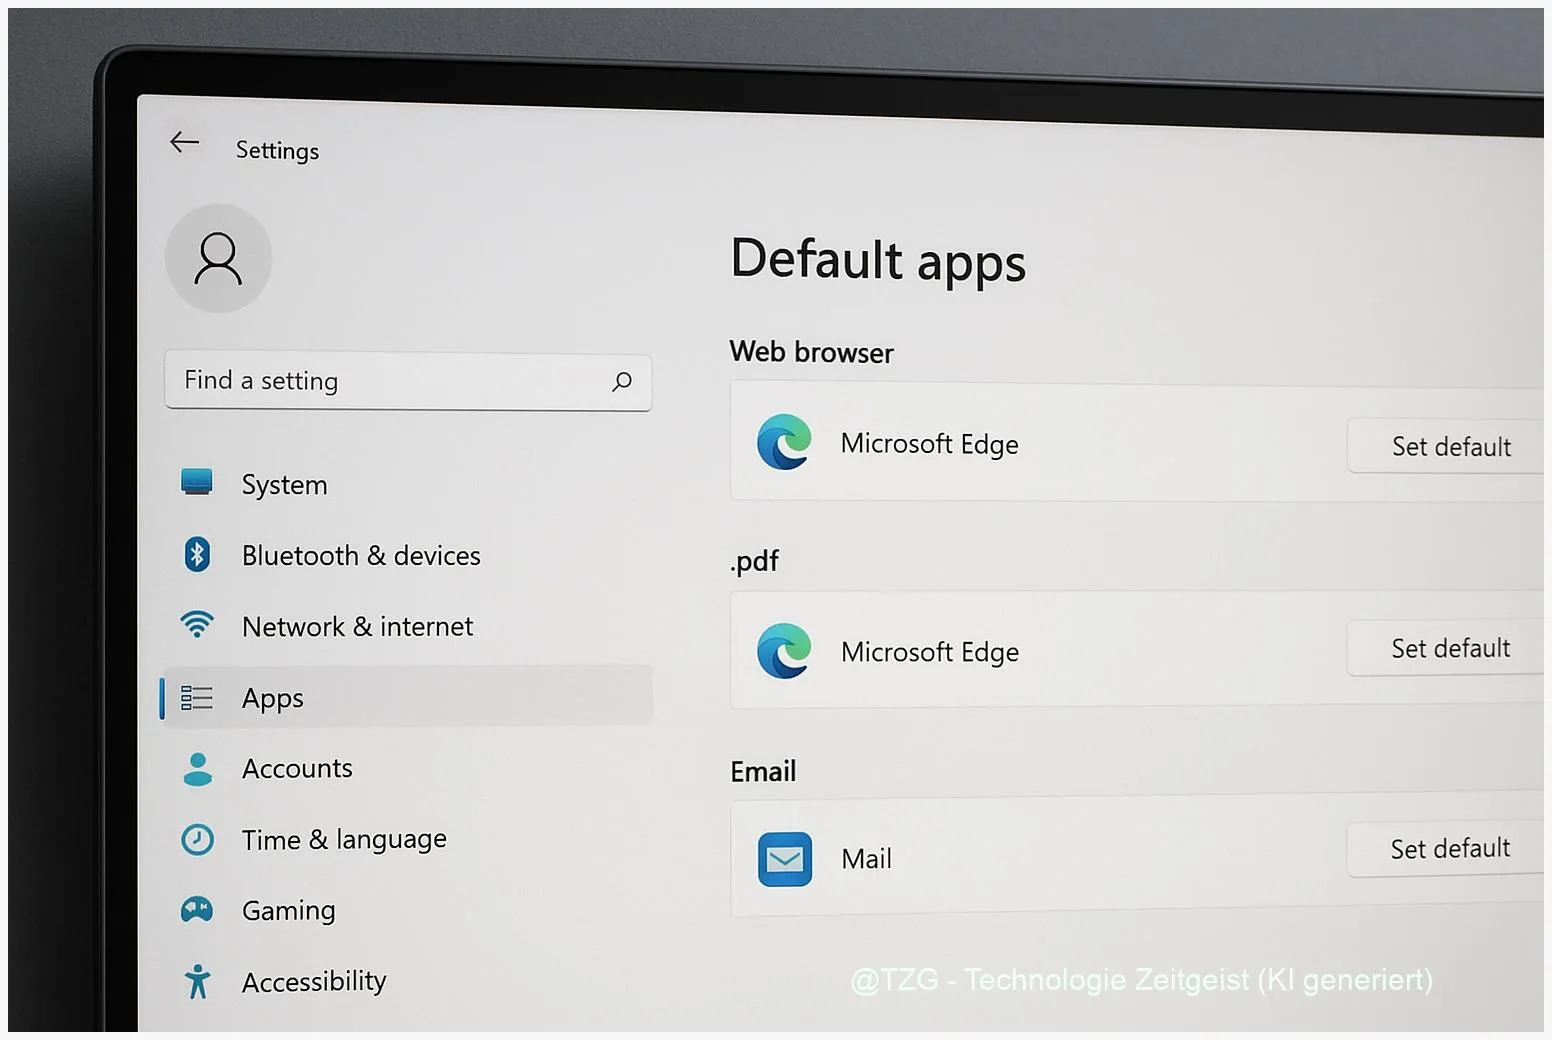Click the Gaming controller icon

pos(197,910)
